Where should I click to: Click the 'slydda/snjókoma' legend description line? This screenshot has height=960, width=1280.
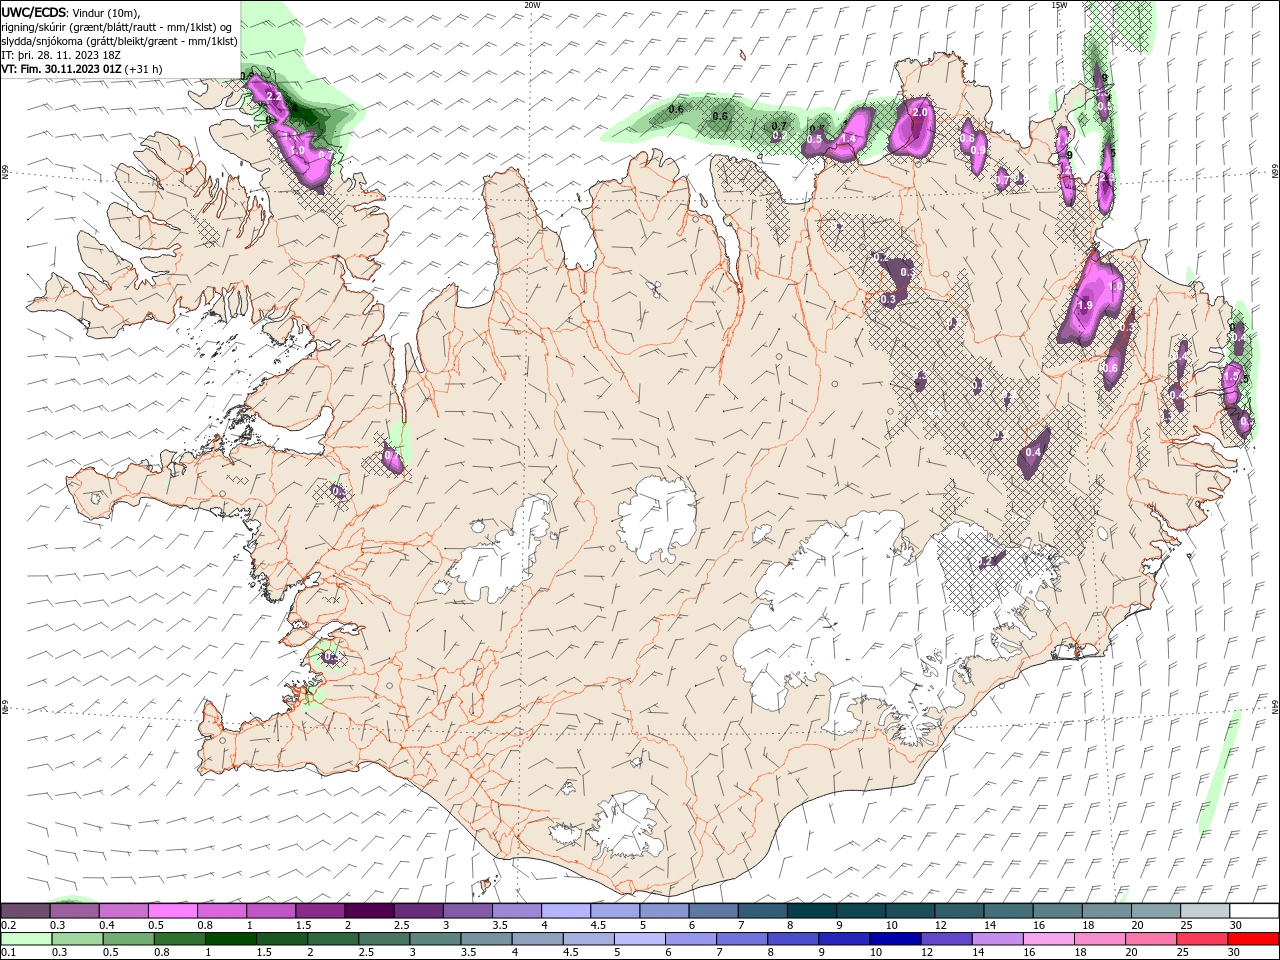[119, 41]
